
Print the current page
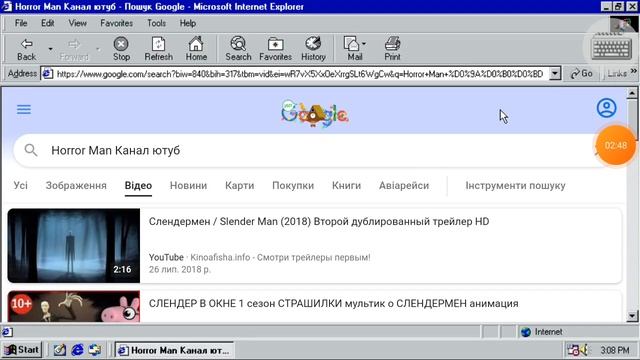392,49
